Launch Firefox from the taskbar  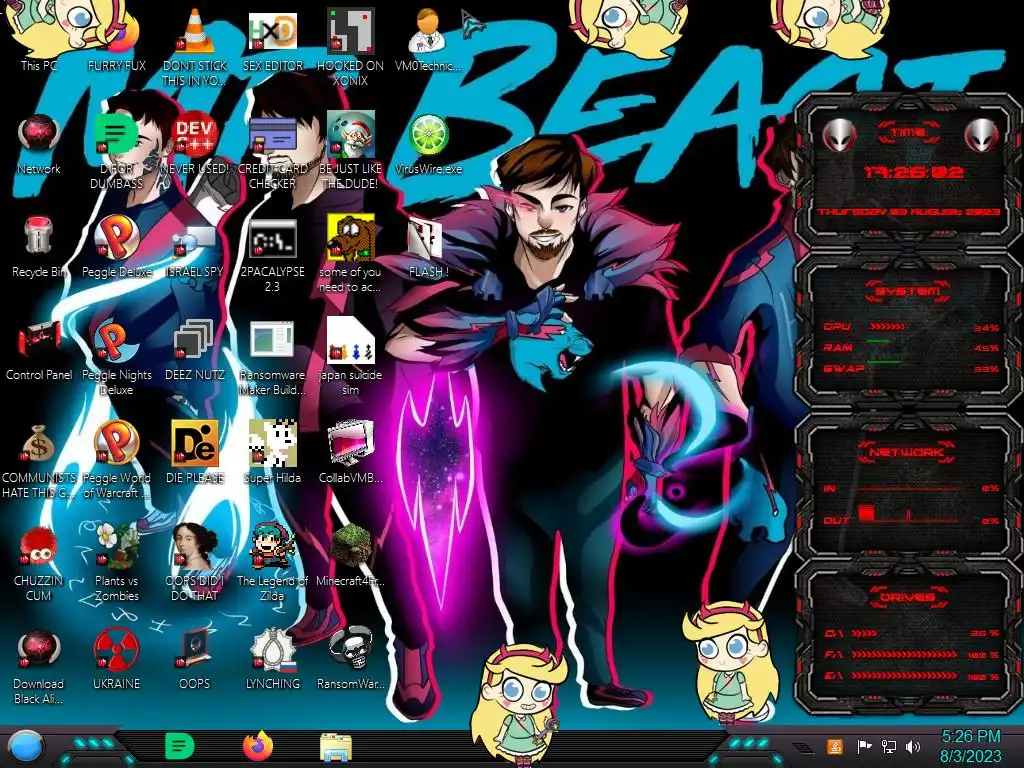point(258,746)
